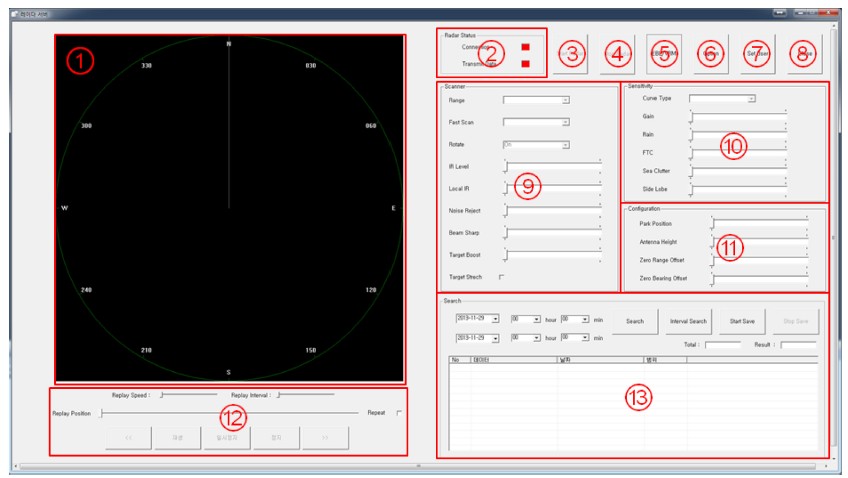Image resolution: width=848 pixels, height=478 pixels.
Task: Click the Gain slider
Action: [738, 116]
